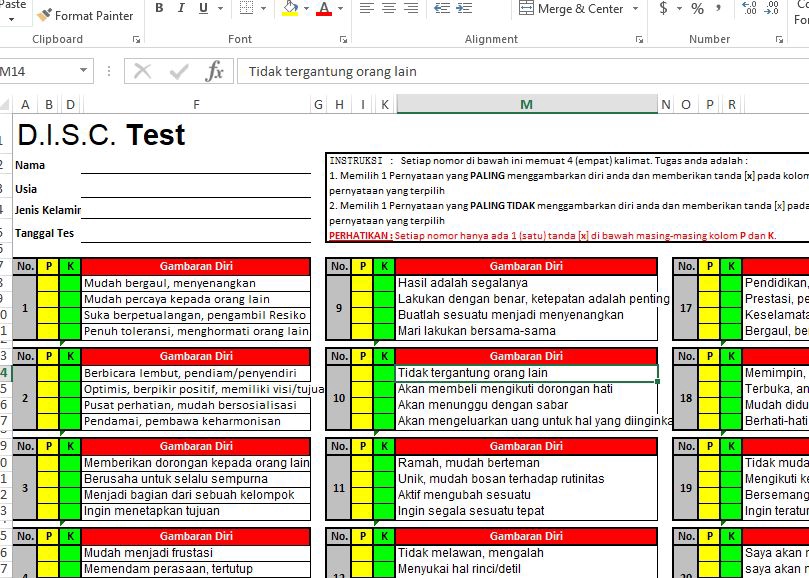Toggle italic formatting

[181, 8]
